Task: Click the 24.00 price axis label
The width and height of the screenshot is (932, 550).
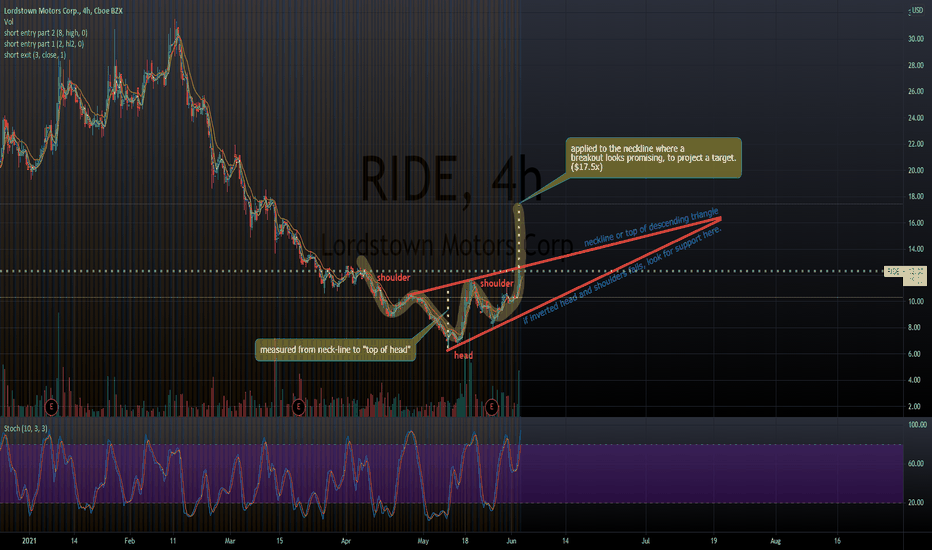Action: point(915,118)
